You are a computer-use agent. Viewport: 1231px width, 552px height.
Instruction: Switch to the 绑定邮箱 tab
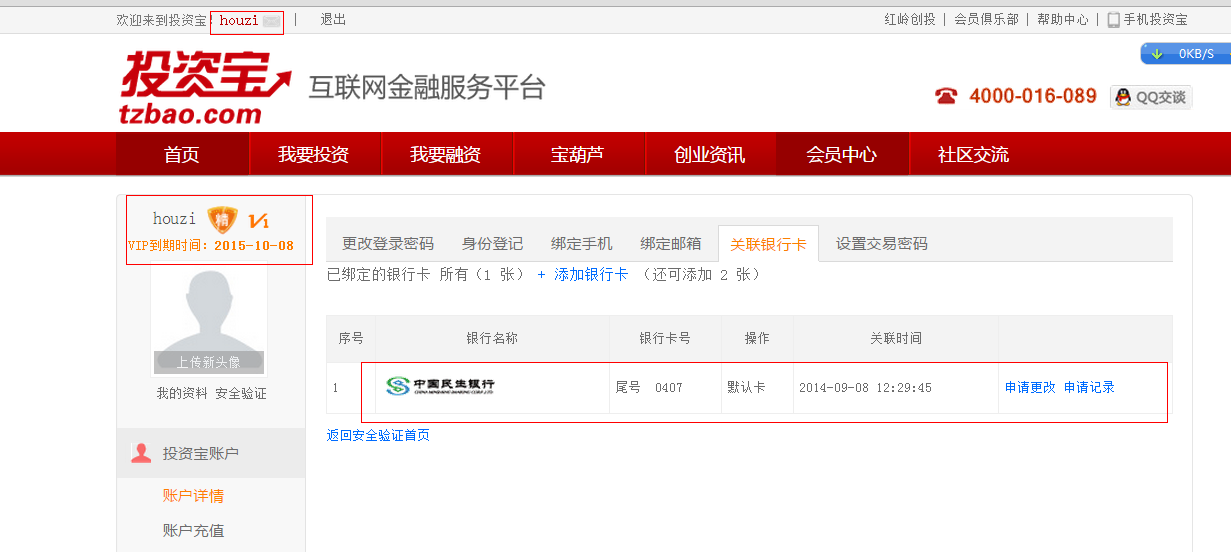click(x=671, y=243)
